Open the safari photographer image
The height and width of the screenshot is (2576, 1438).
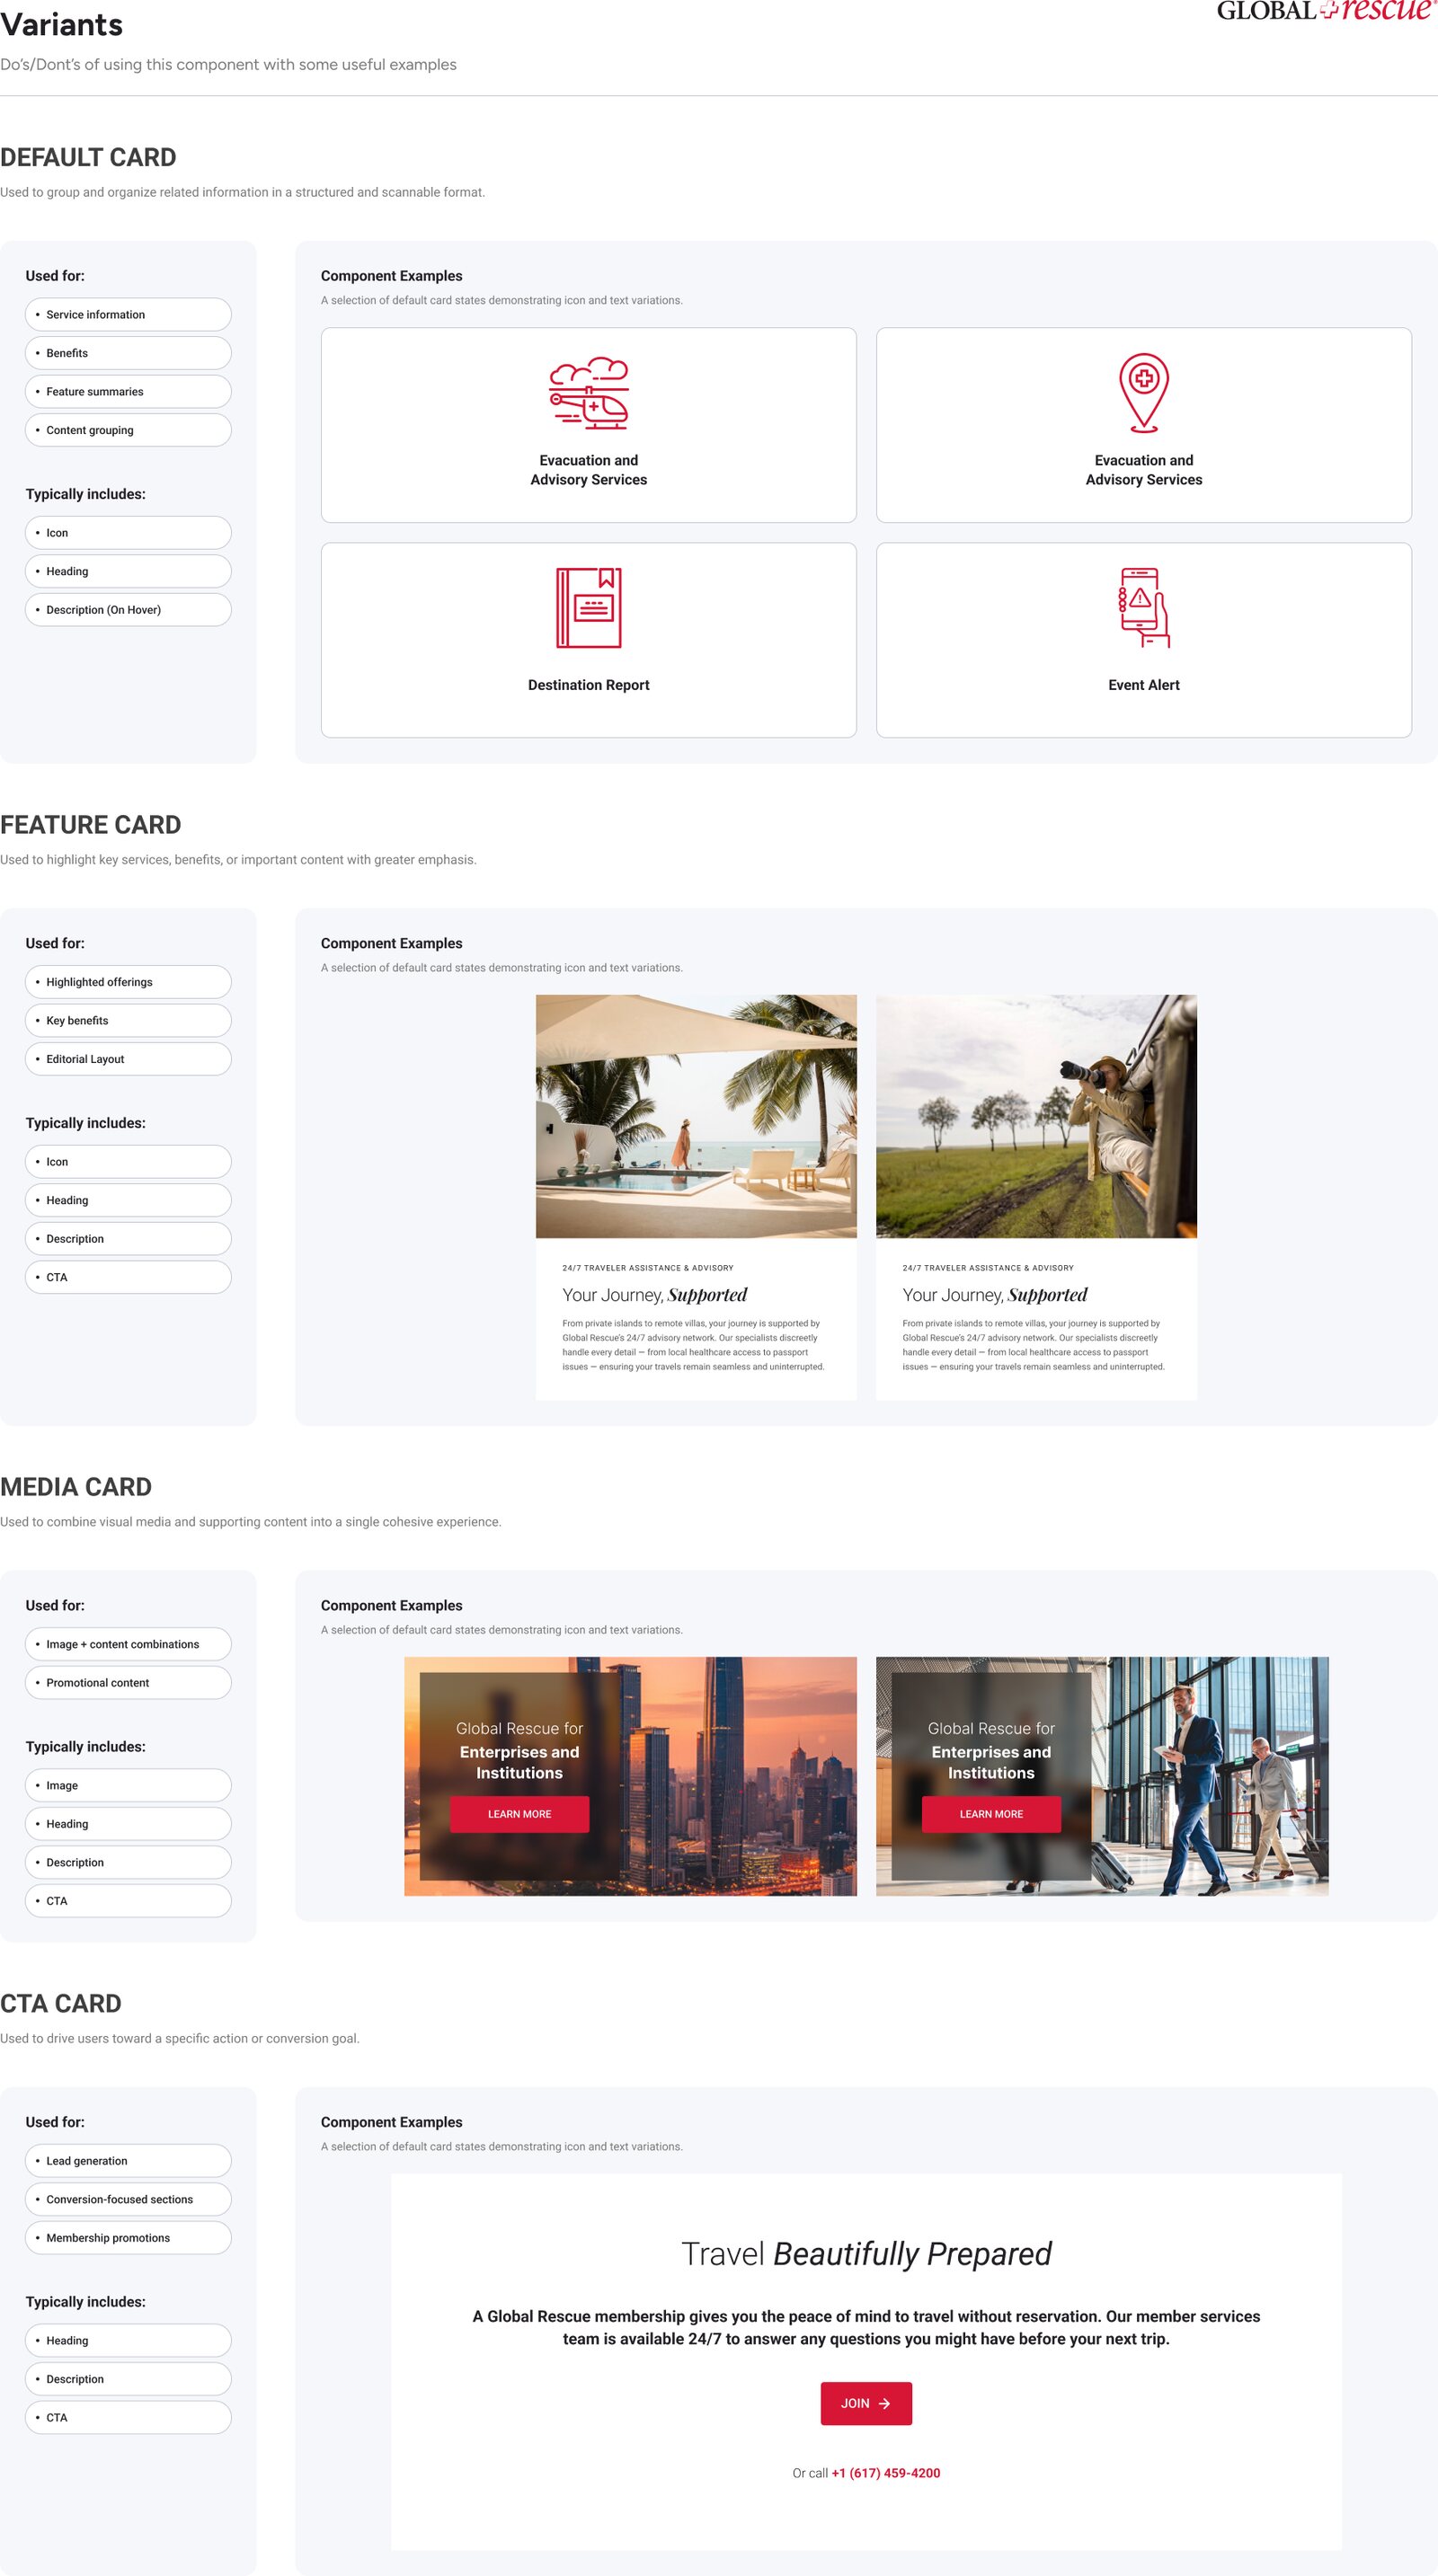[1036, 1116]
